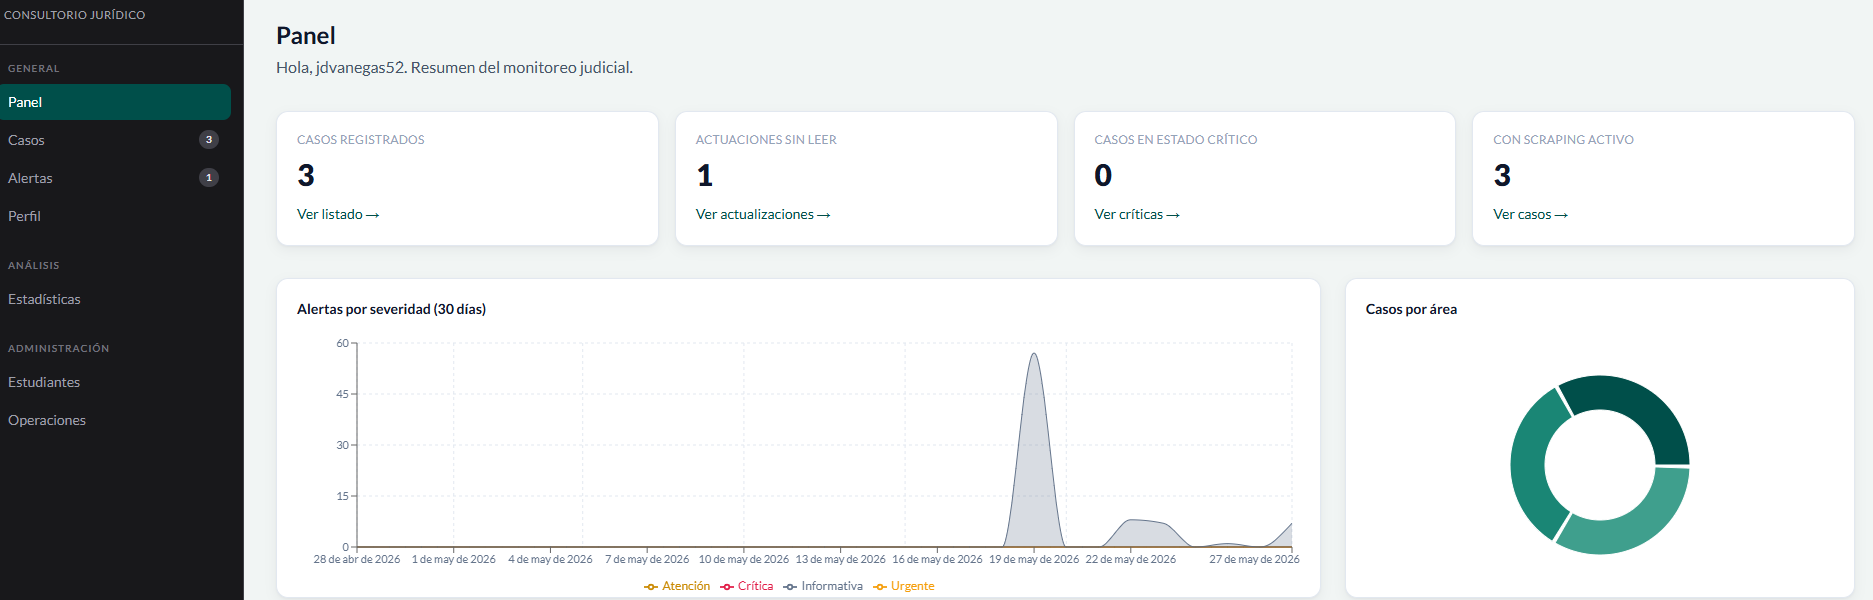Open the Panel sidebar item
The image size is (1873, 600).
pyautogui.click(x=115, y=102)
